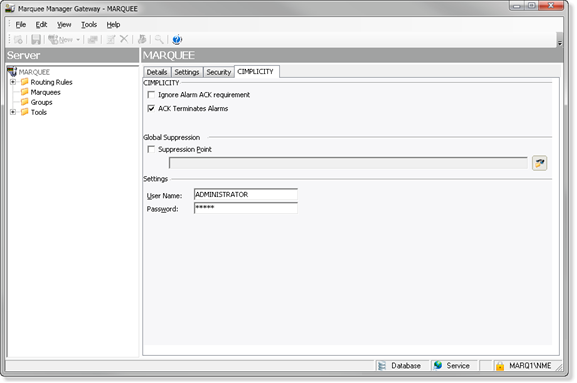577x383 pixels.
Task: Enable Ignore Alarm ACK requirement checkbox
Action: (x=151, y=95)
